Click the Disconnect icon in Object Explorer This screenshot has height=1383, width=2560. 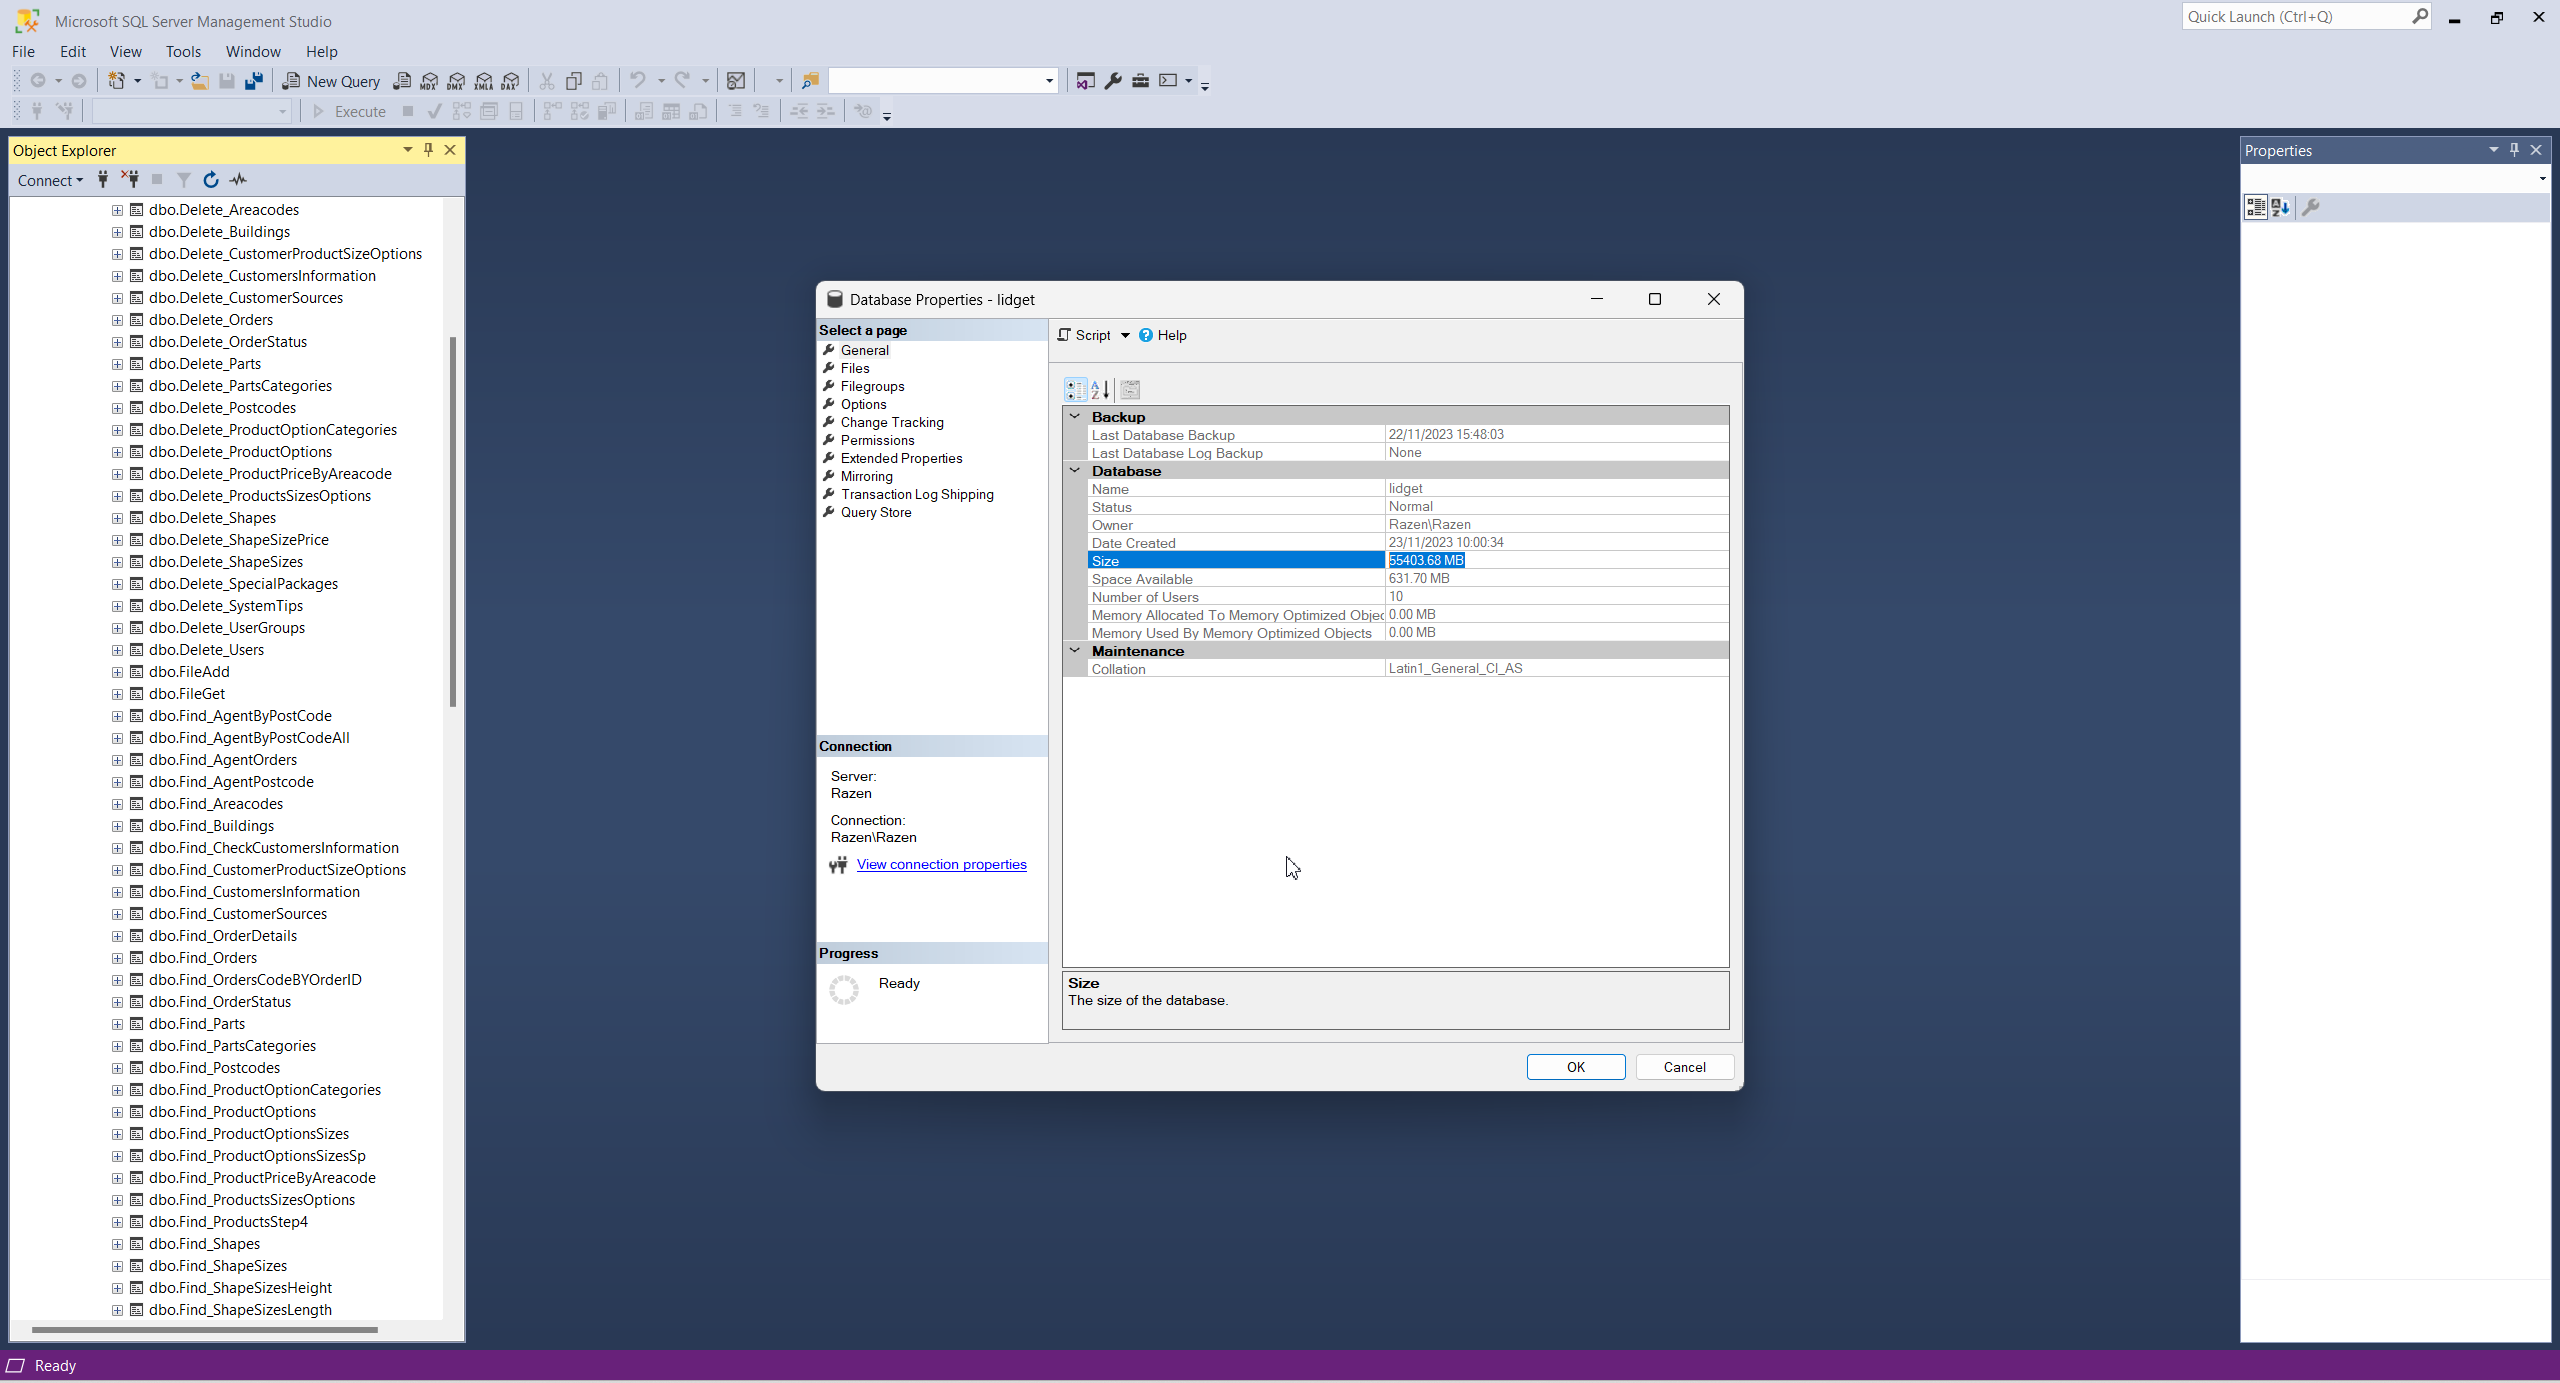coord(130,180)
